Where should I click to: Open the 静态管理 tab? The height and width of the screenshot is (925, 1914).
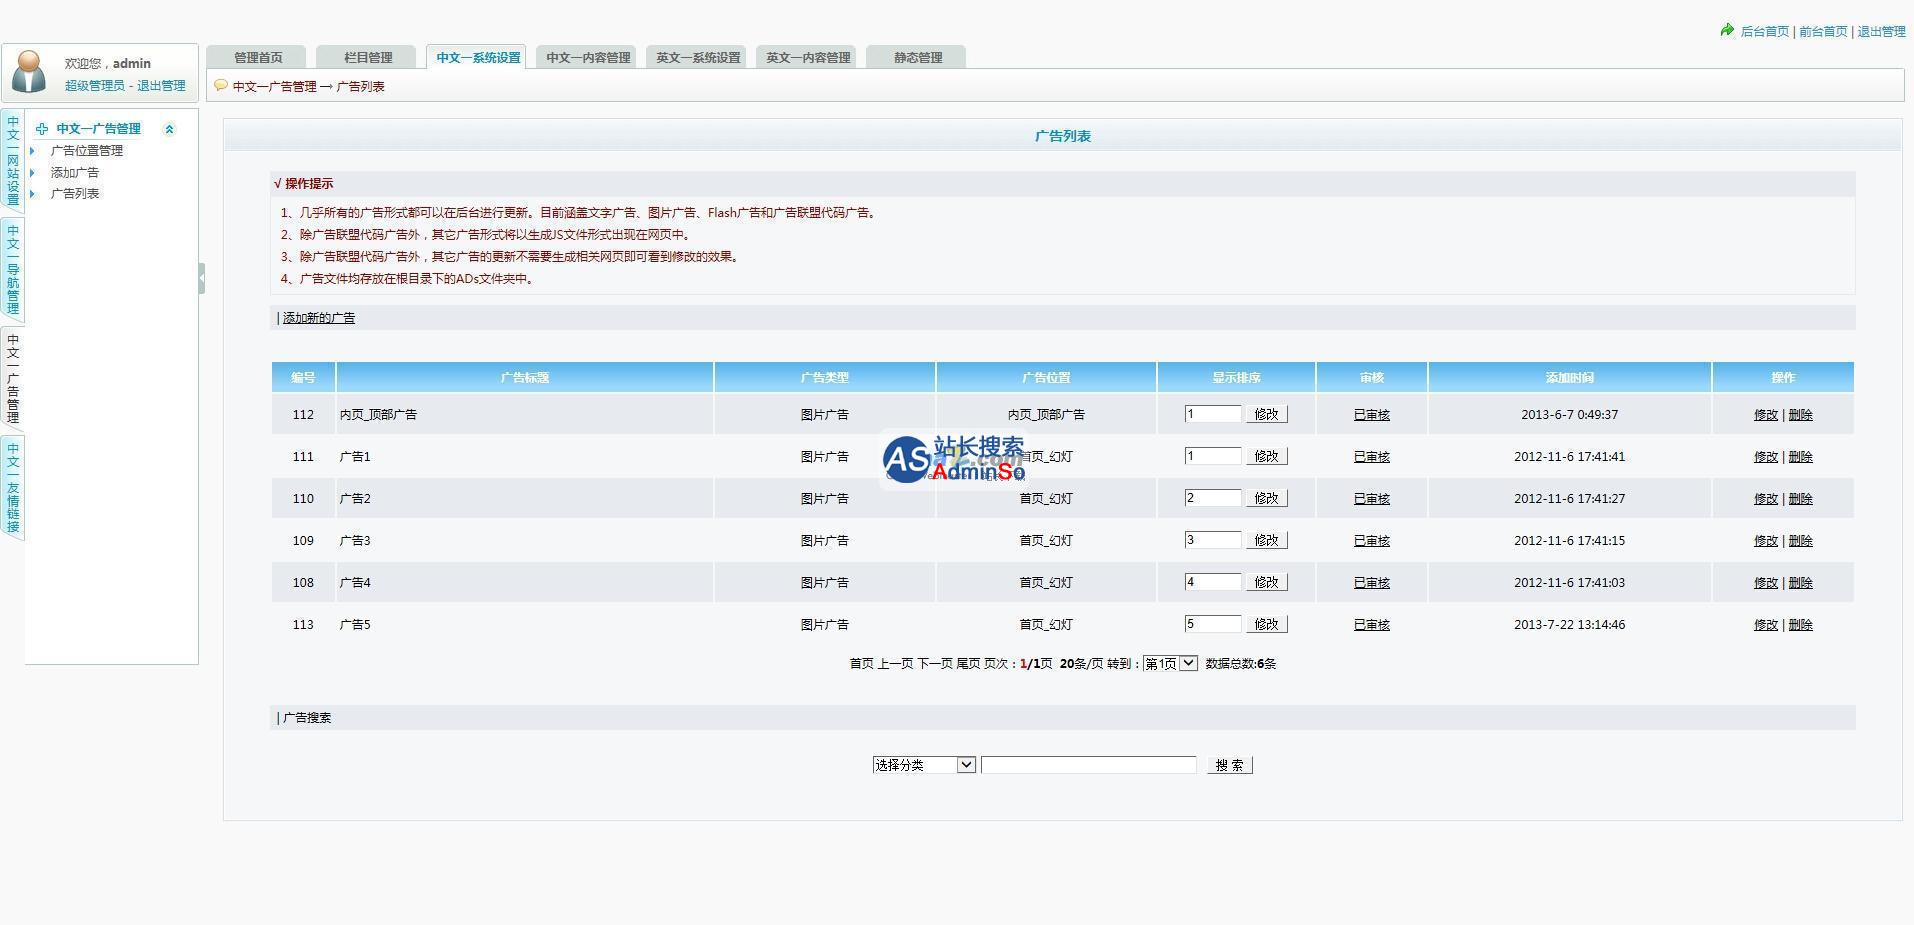pos(918,57)
